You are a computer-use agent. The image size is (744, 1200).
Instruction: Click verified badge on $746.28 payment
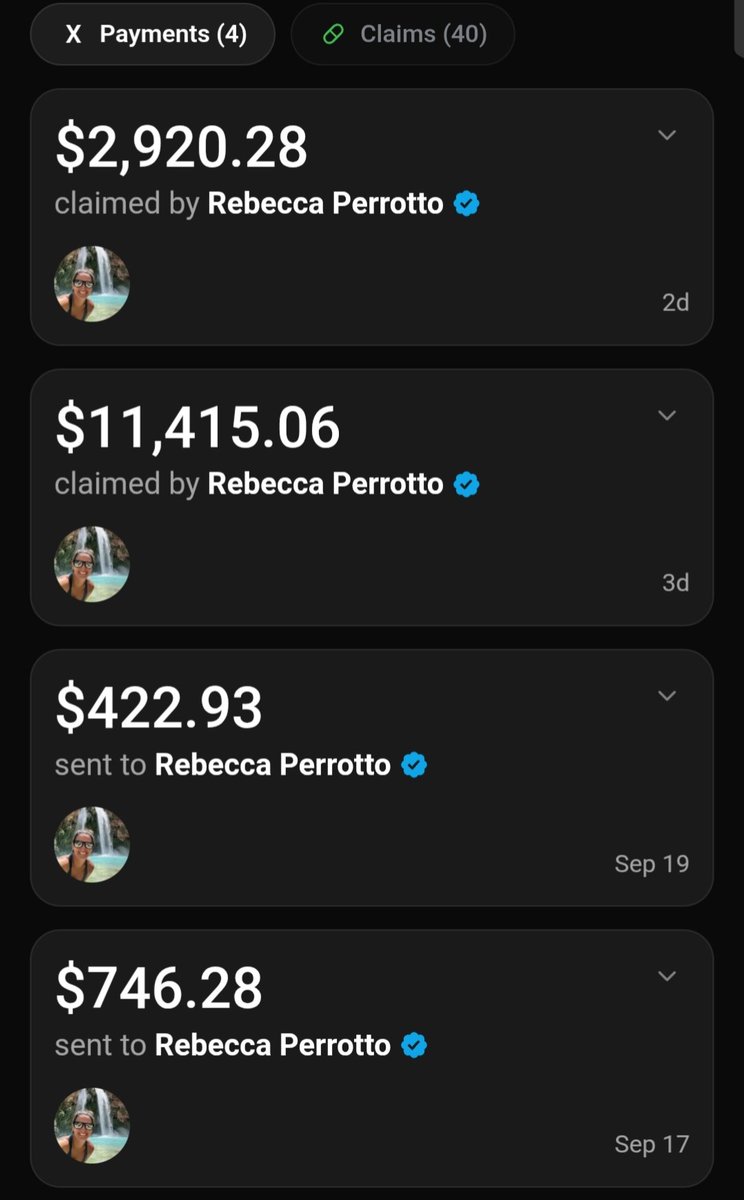pos(415,1045)
